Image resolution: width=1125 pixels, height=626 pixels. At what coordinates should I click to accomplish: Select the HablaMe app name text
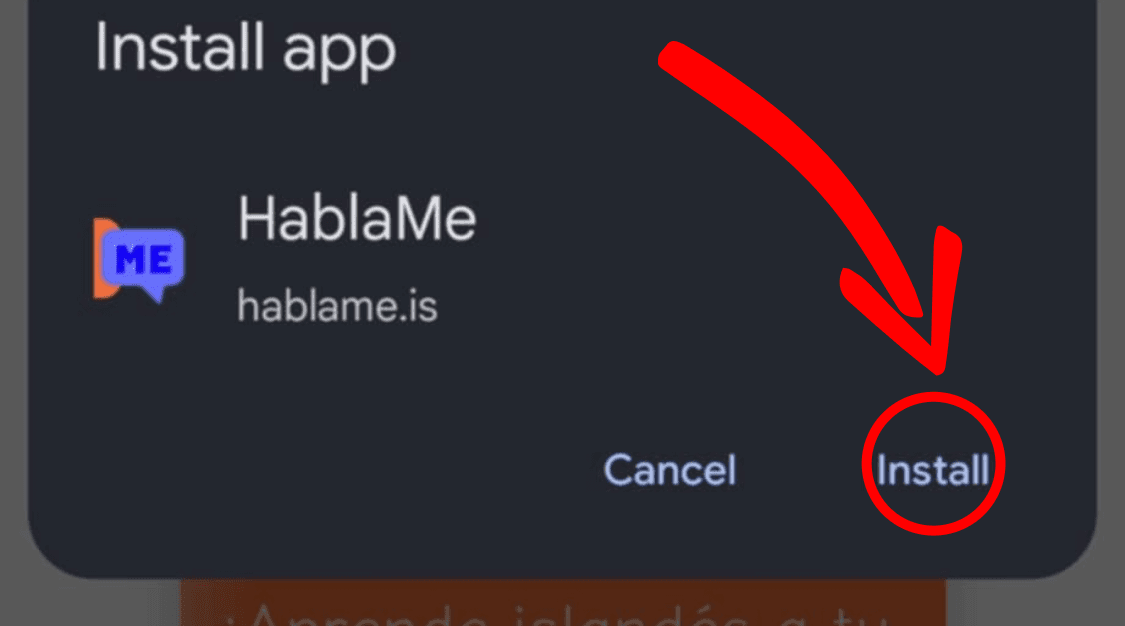357,218
